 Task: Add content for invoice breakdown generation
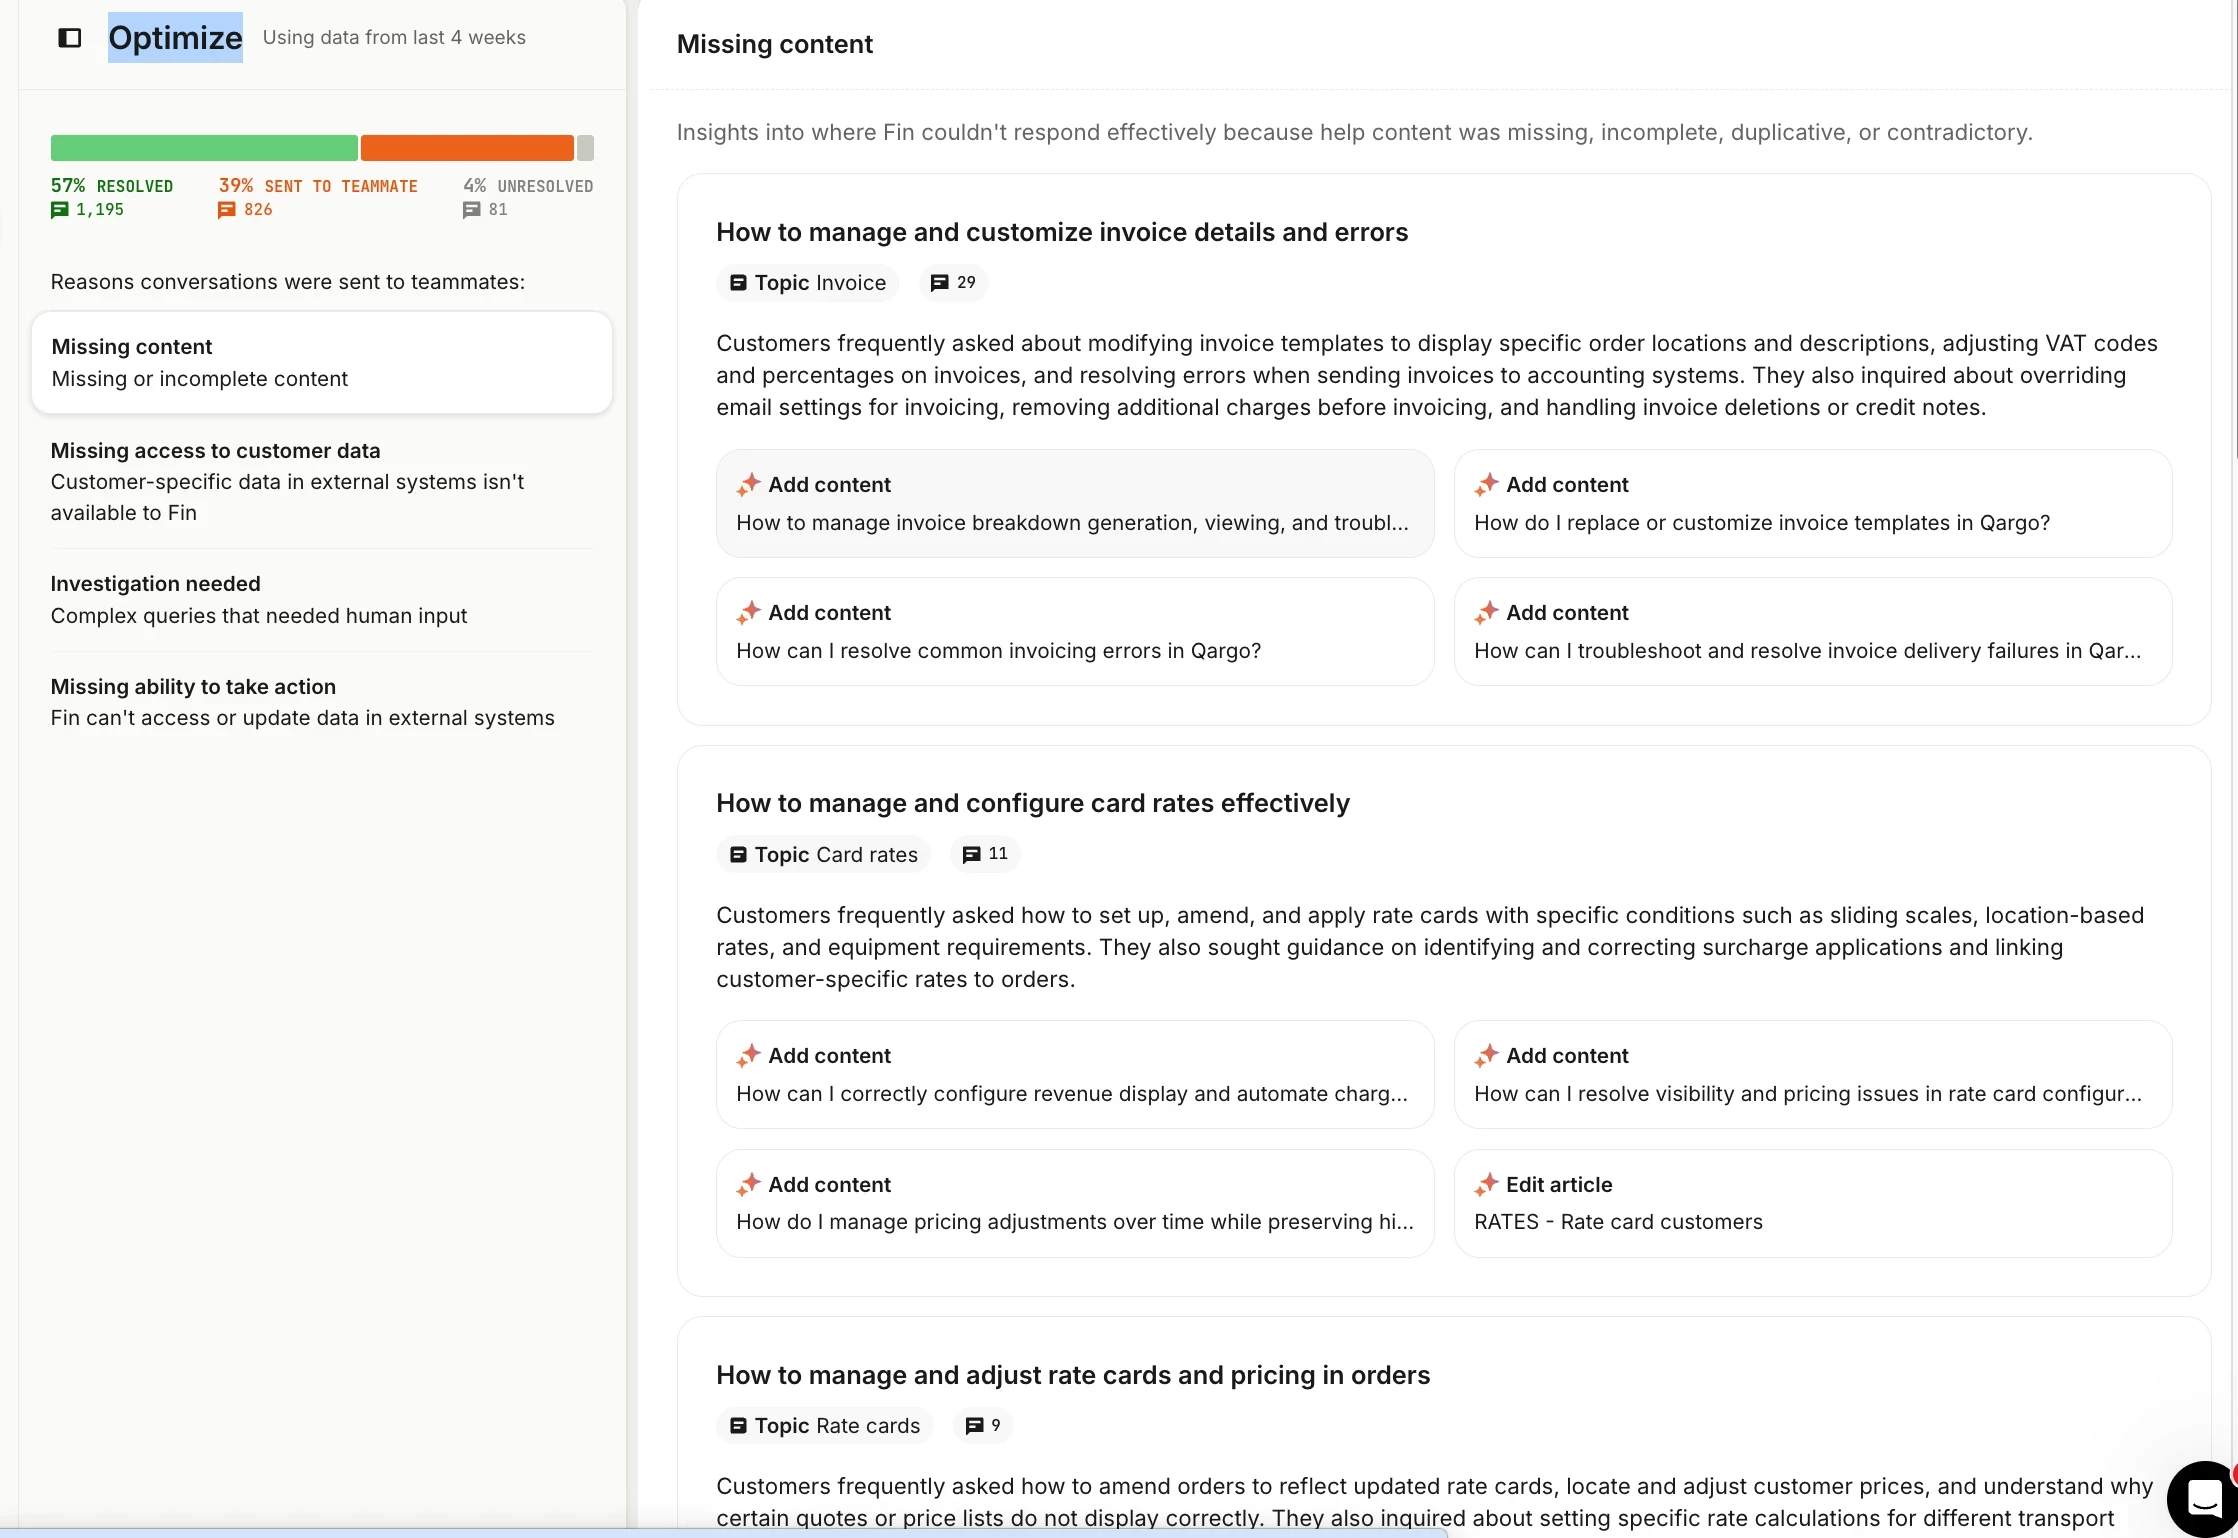(x=1075, y=503)
